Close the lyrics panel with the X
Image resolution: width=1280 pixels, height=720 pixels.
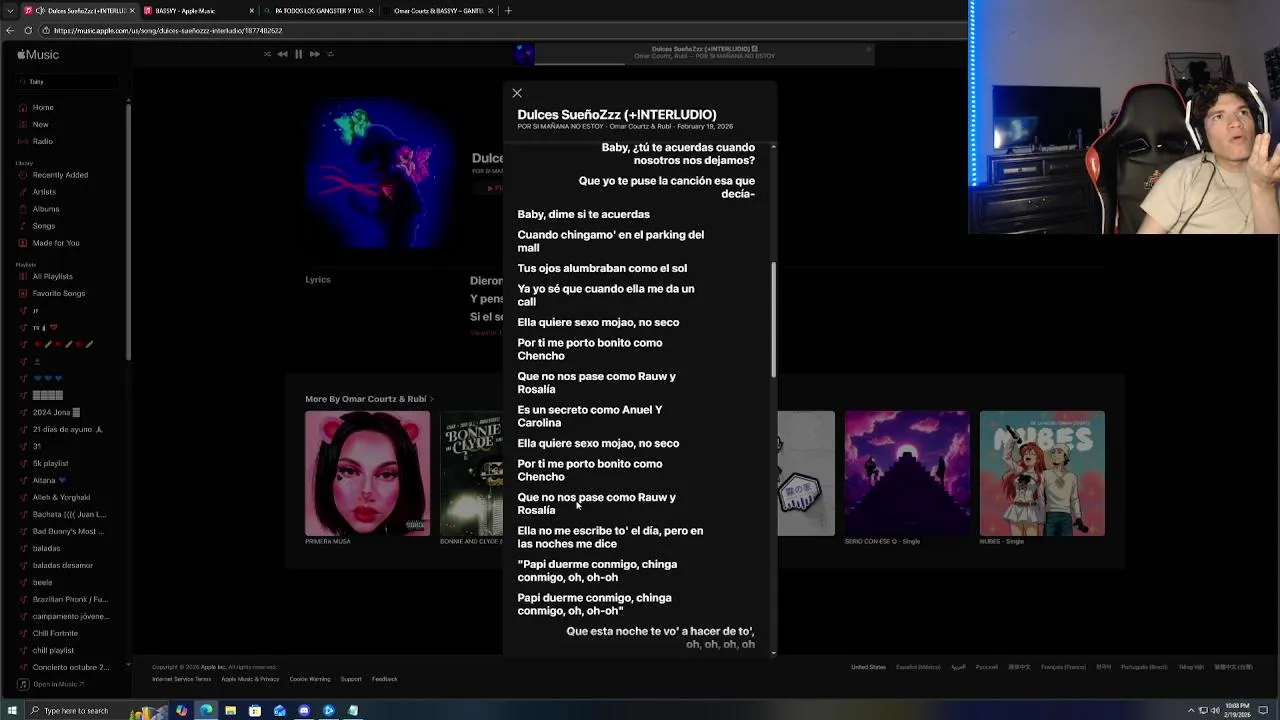(x=517, y=93)
